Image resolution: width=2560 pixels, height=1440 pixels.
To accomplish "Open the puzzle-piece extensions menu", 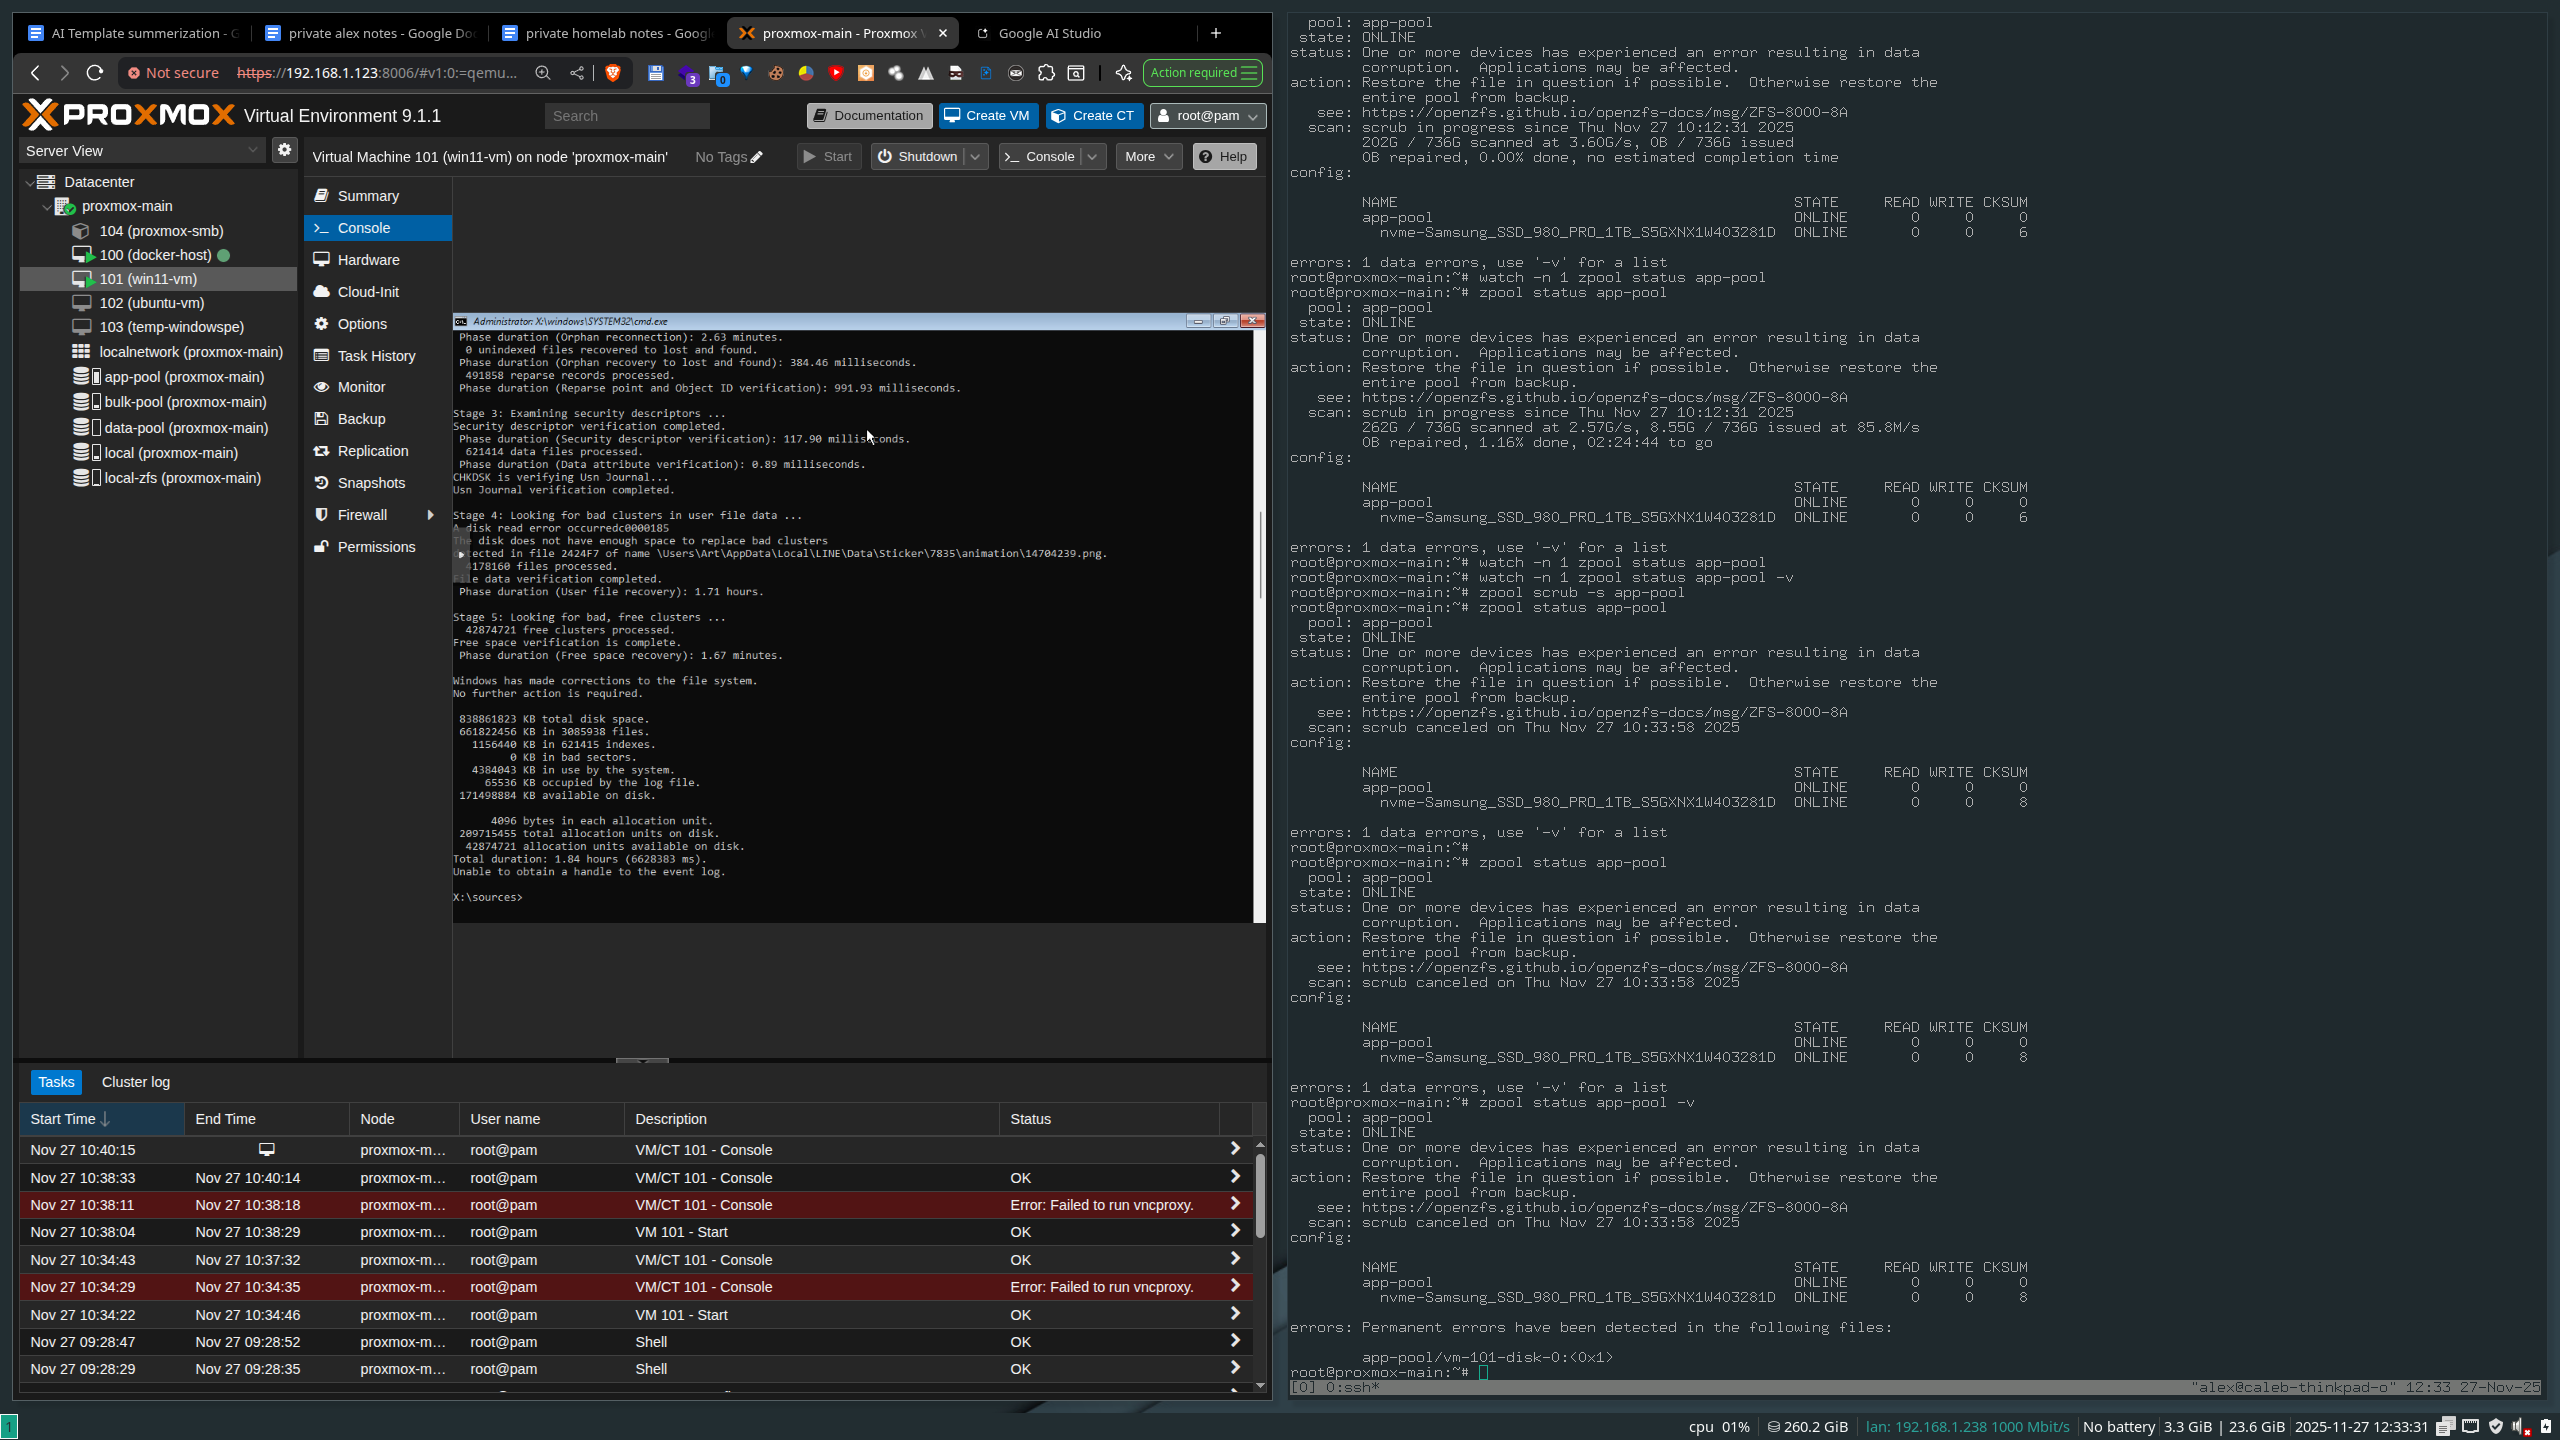I will tap(1046, 73).
